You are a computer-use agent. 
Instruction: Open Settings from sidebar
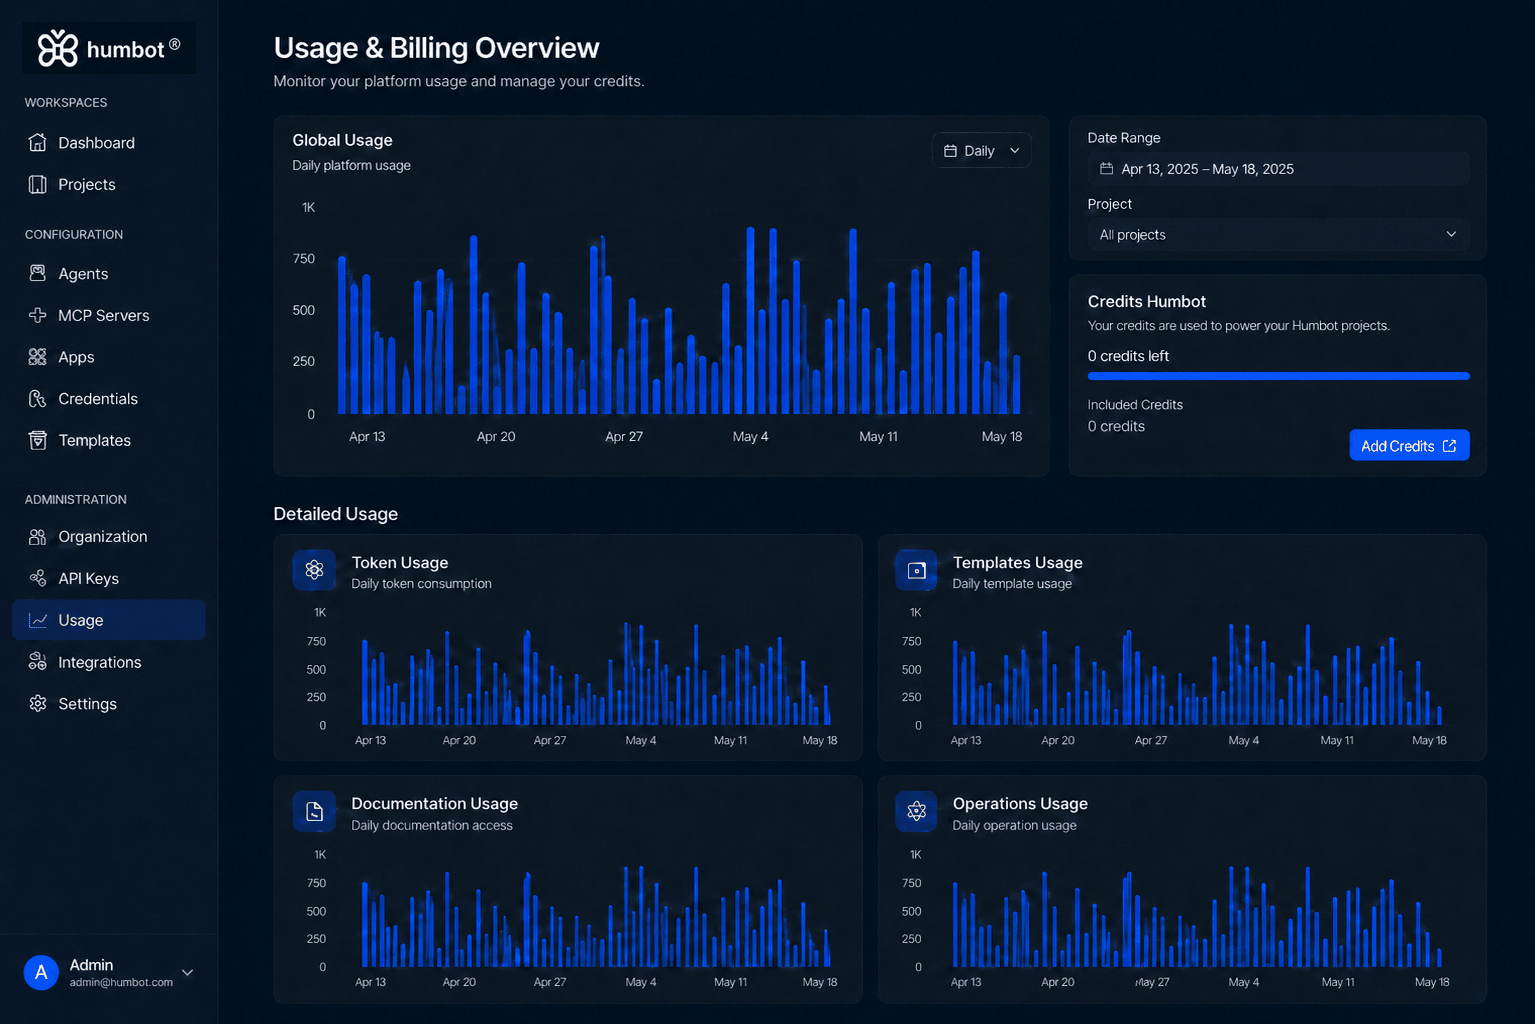pyautogui.click(x=109, y=704)
